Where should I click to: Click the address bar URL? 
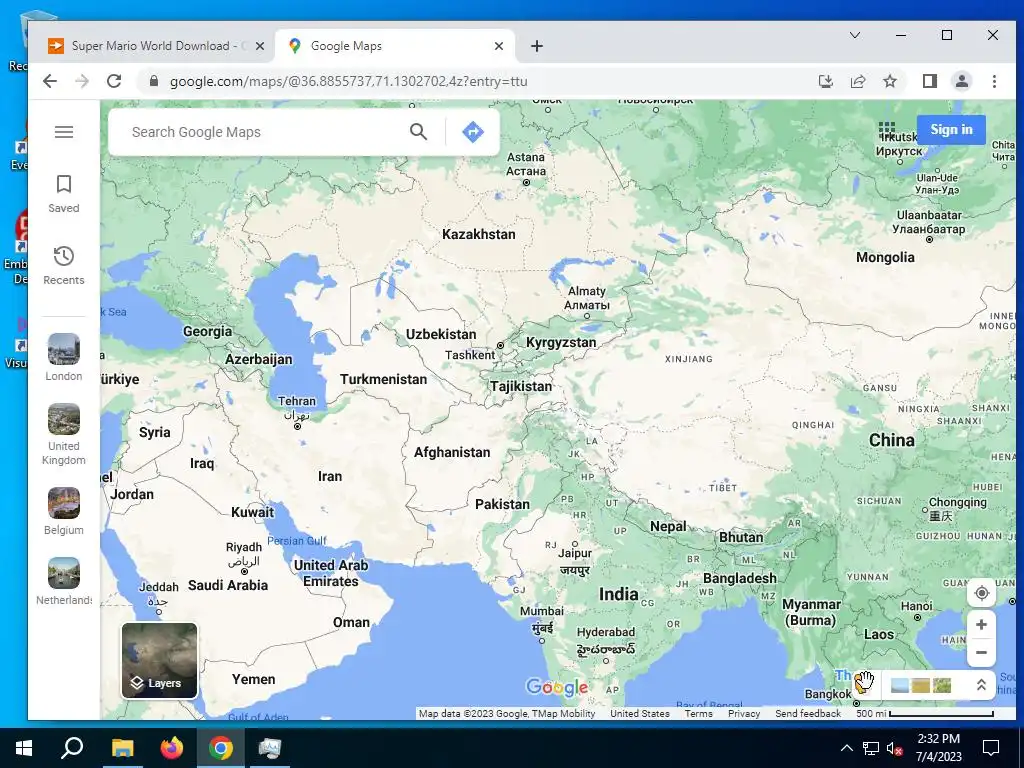(348, 81)
